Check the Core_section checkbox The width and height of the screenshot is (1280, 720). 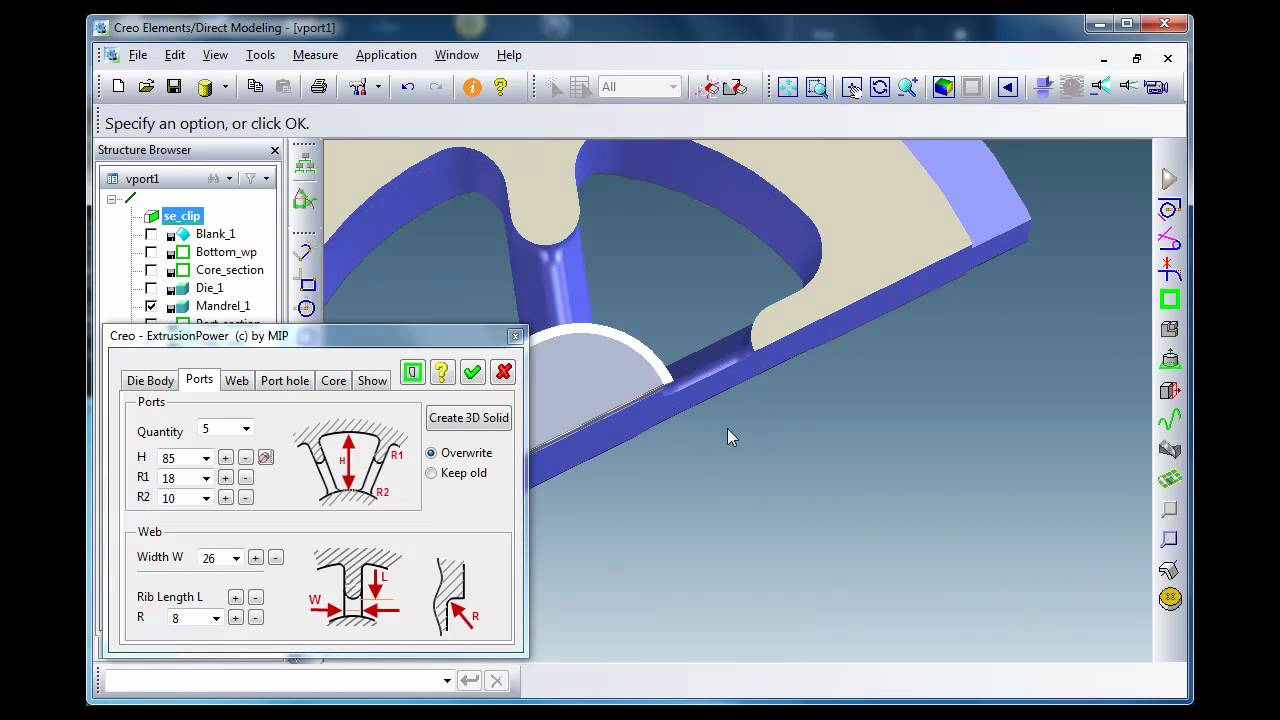click(x=151, y=270)
